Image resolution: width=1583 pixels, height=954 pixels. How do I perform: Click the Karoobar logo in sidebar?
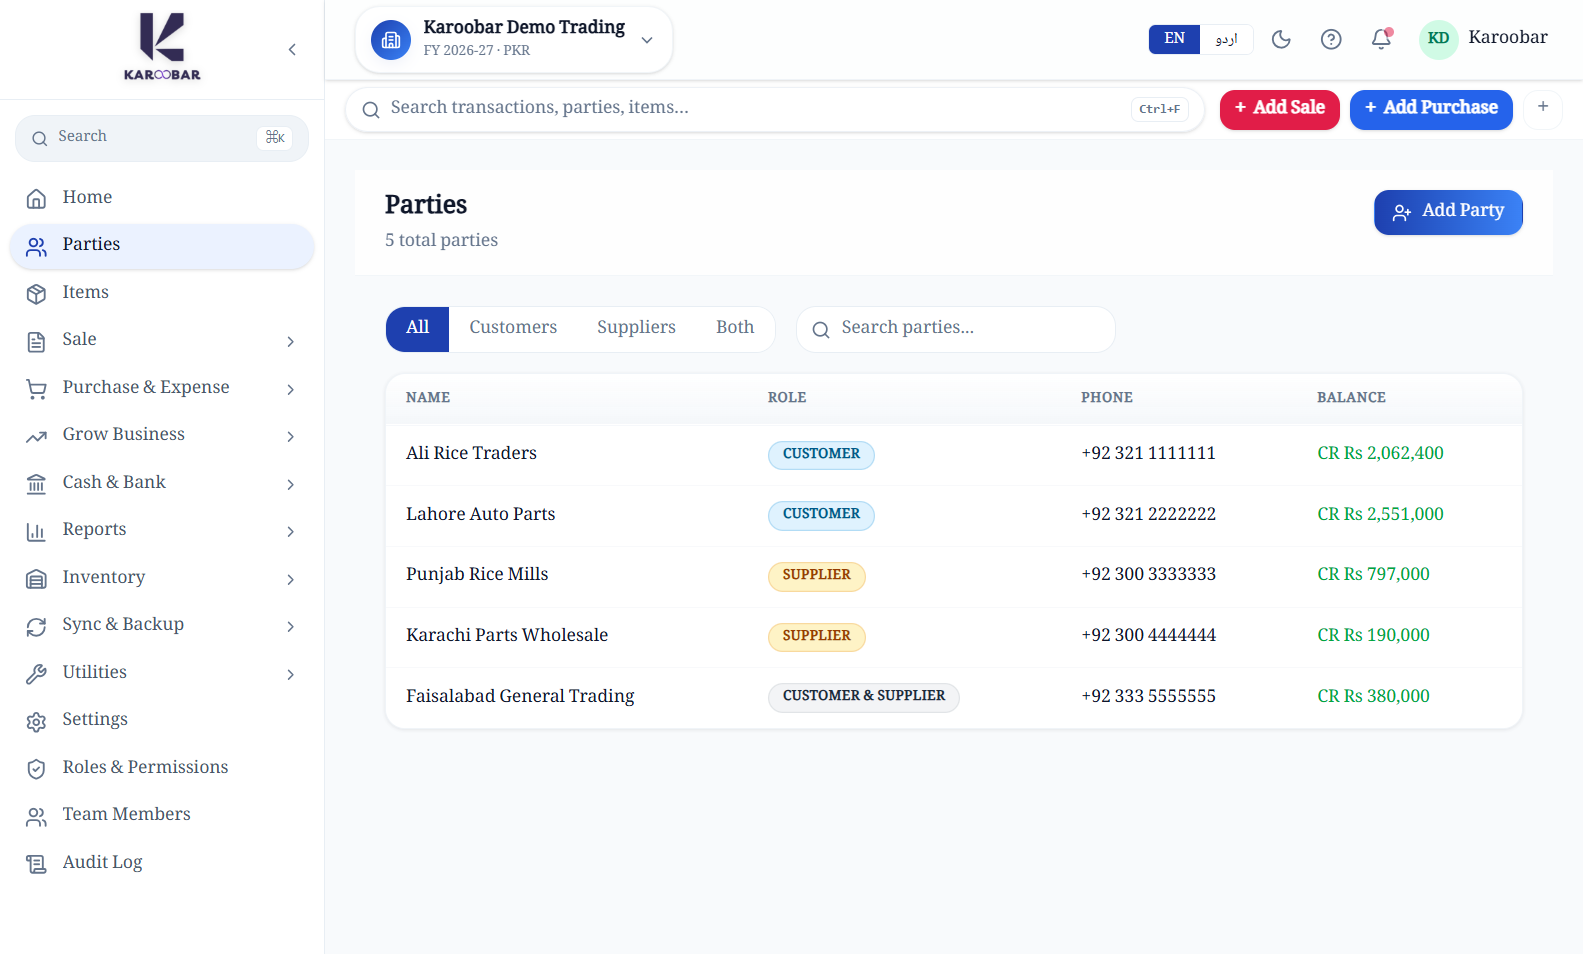point(162,47)
